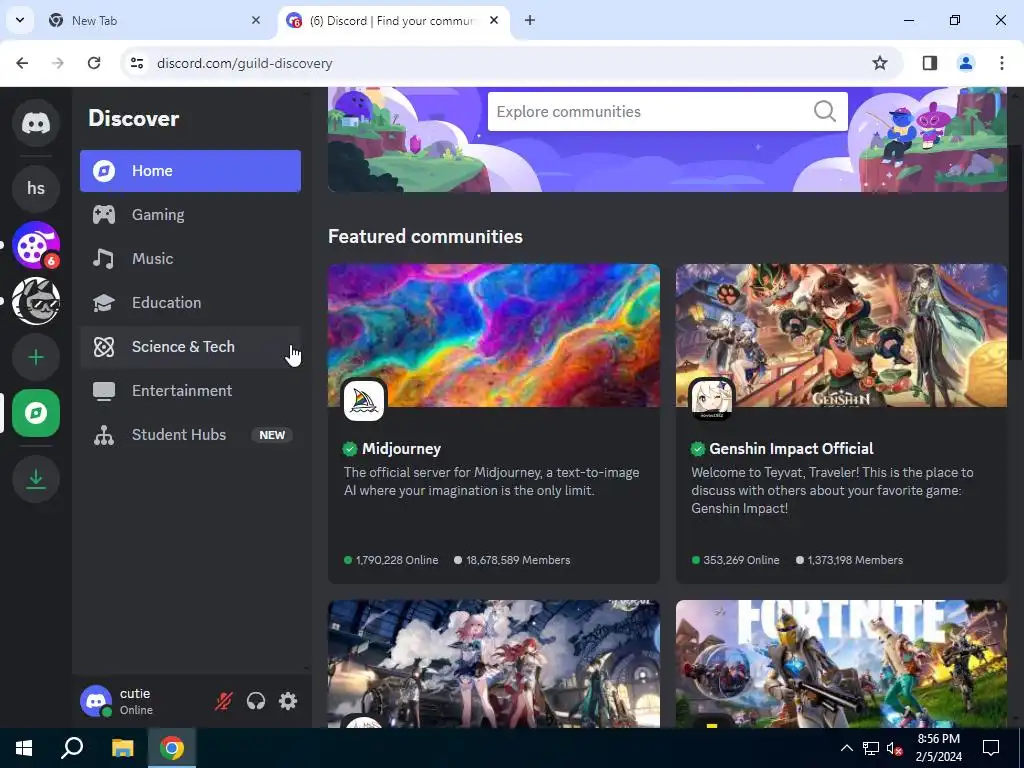Viewport: 1024px width, 768px height.
Task: Open the network tray icon
Action: click(871, 748)
